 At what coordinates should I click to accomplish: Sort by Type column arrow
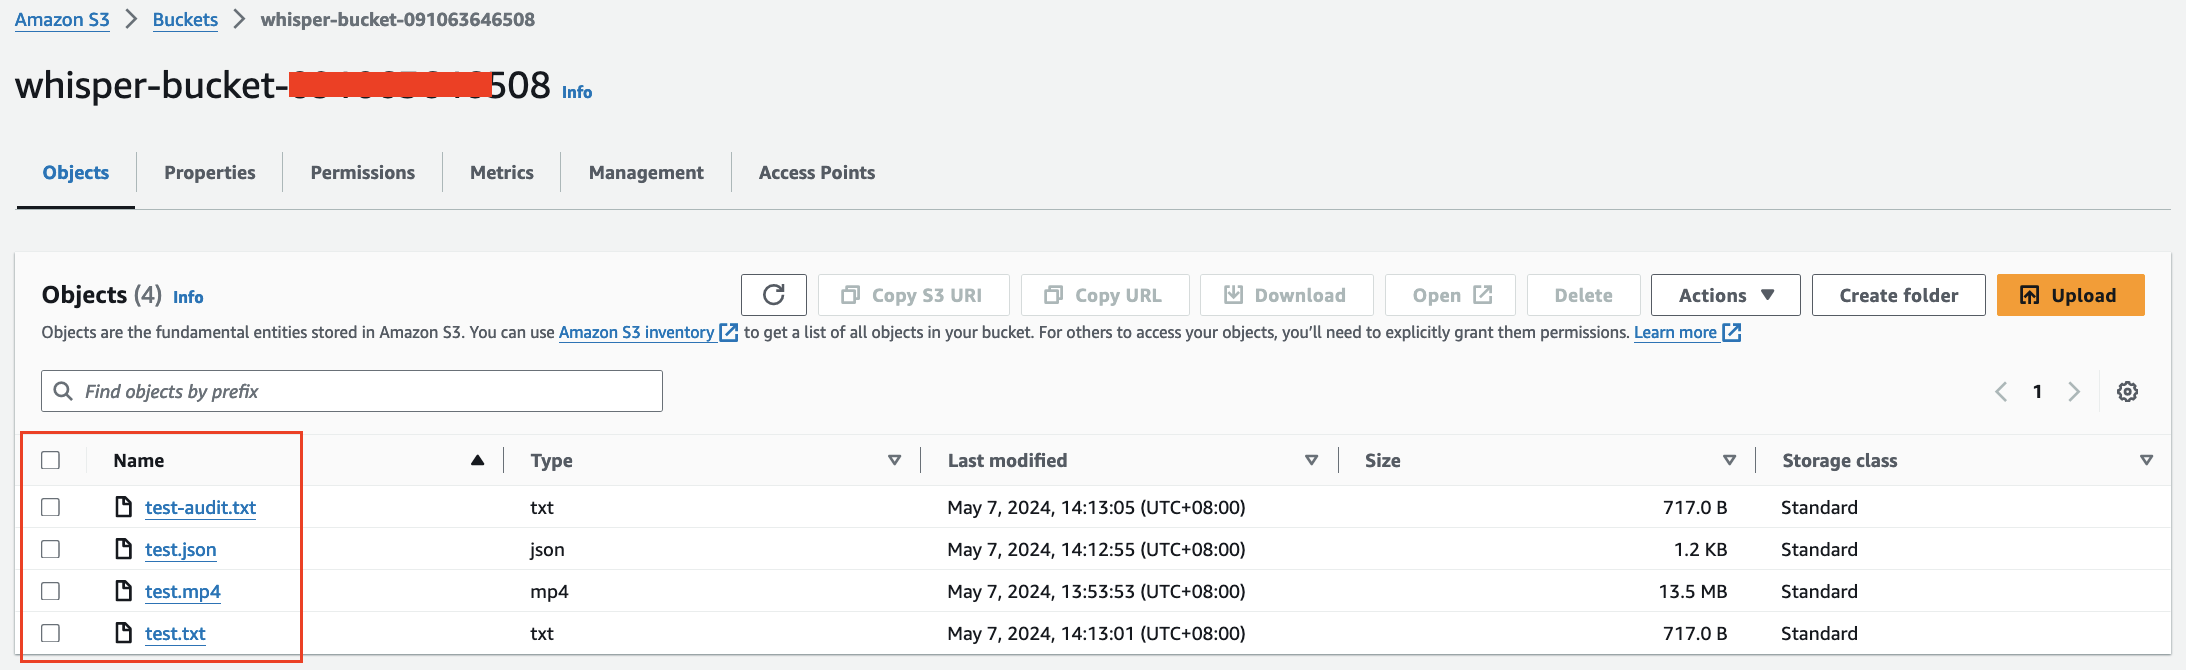pos(894,460)
